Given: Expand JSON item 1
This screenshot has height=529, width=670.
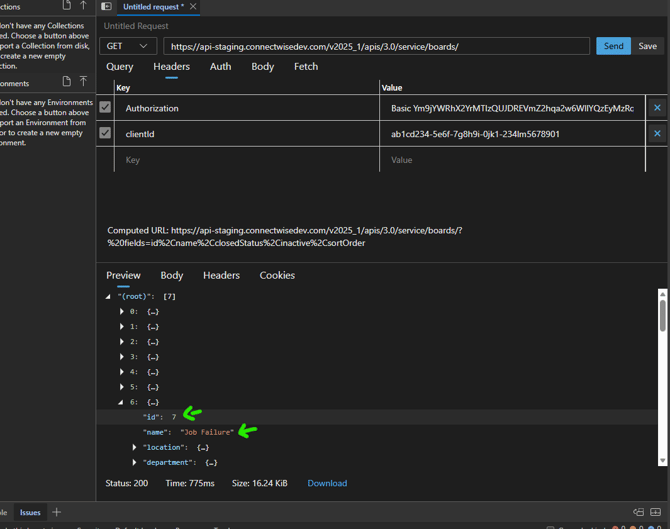Looking at the screenshot, I should (x=122, y=326).
